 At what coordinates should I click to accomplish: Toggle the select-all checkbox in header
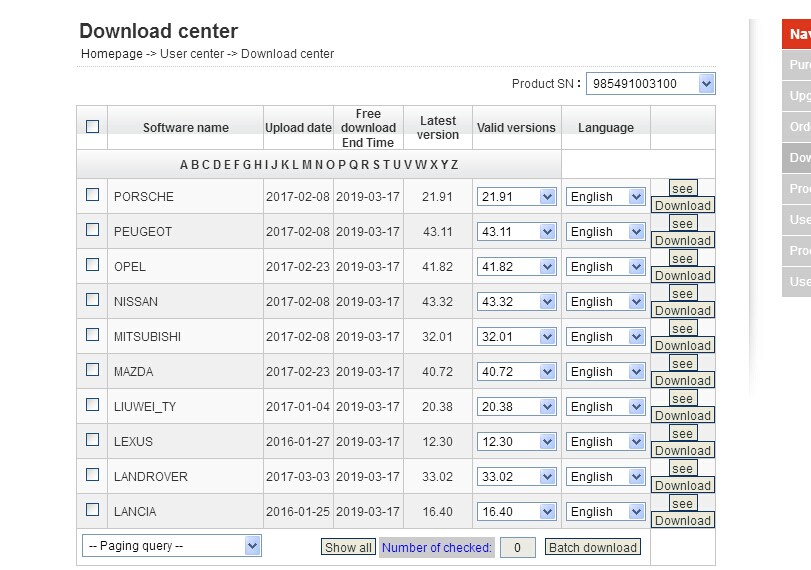point(93,127)
